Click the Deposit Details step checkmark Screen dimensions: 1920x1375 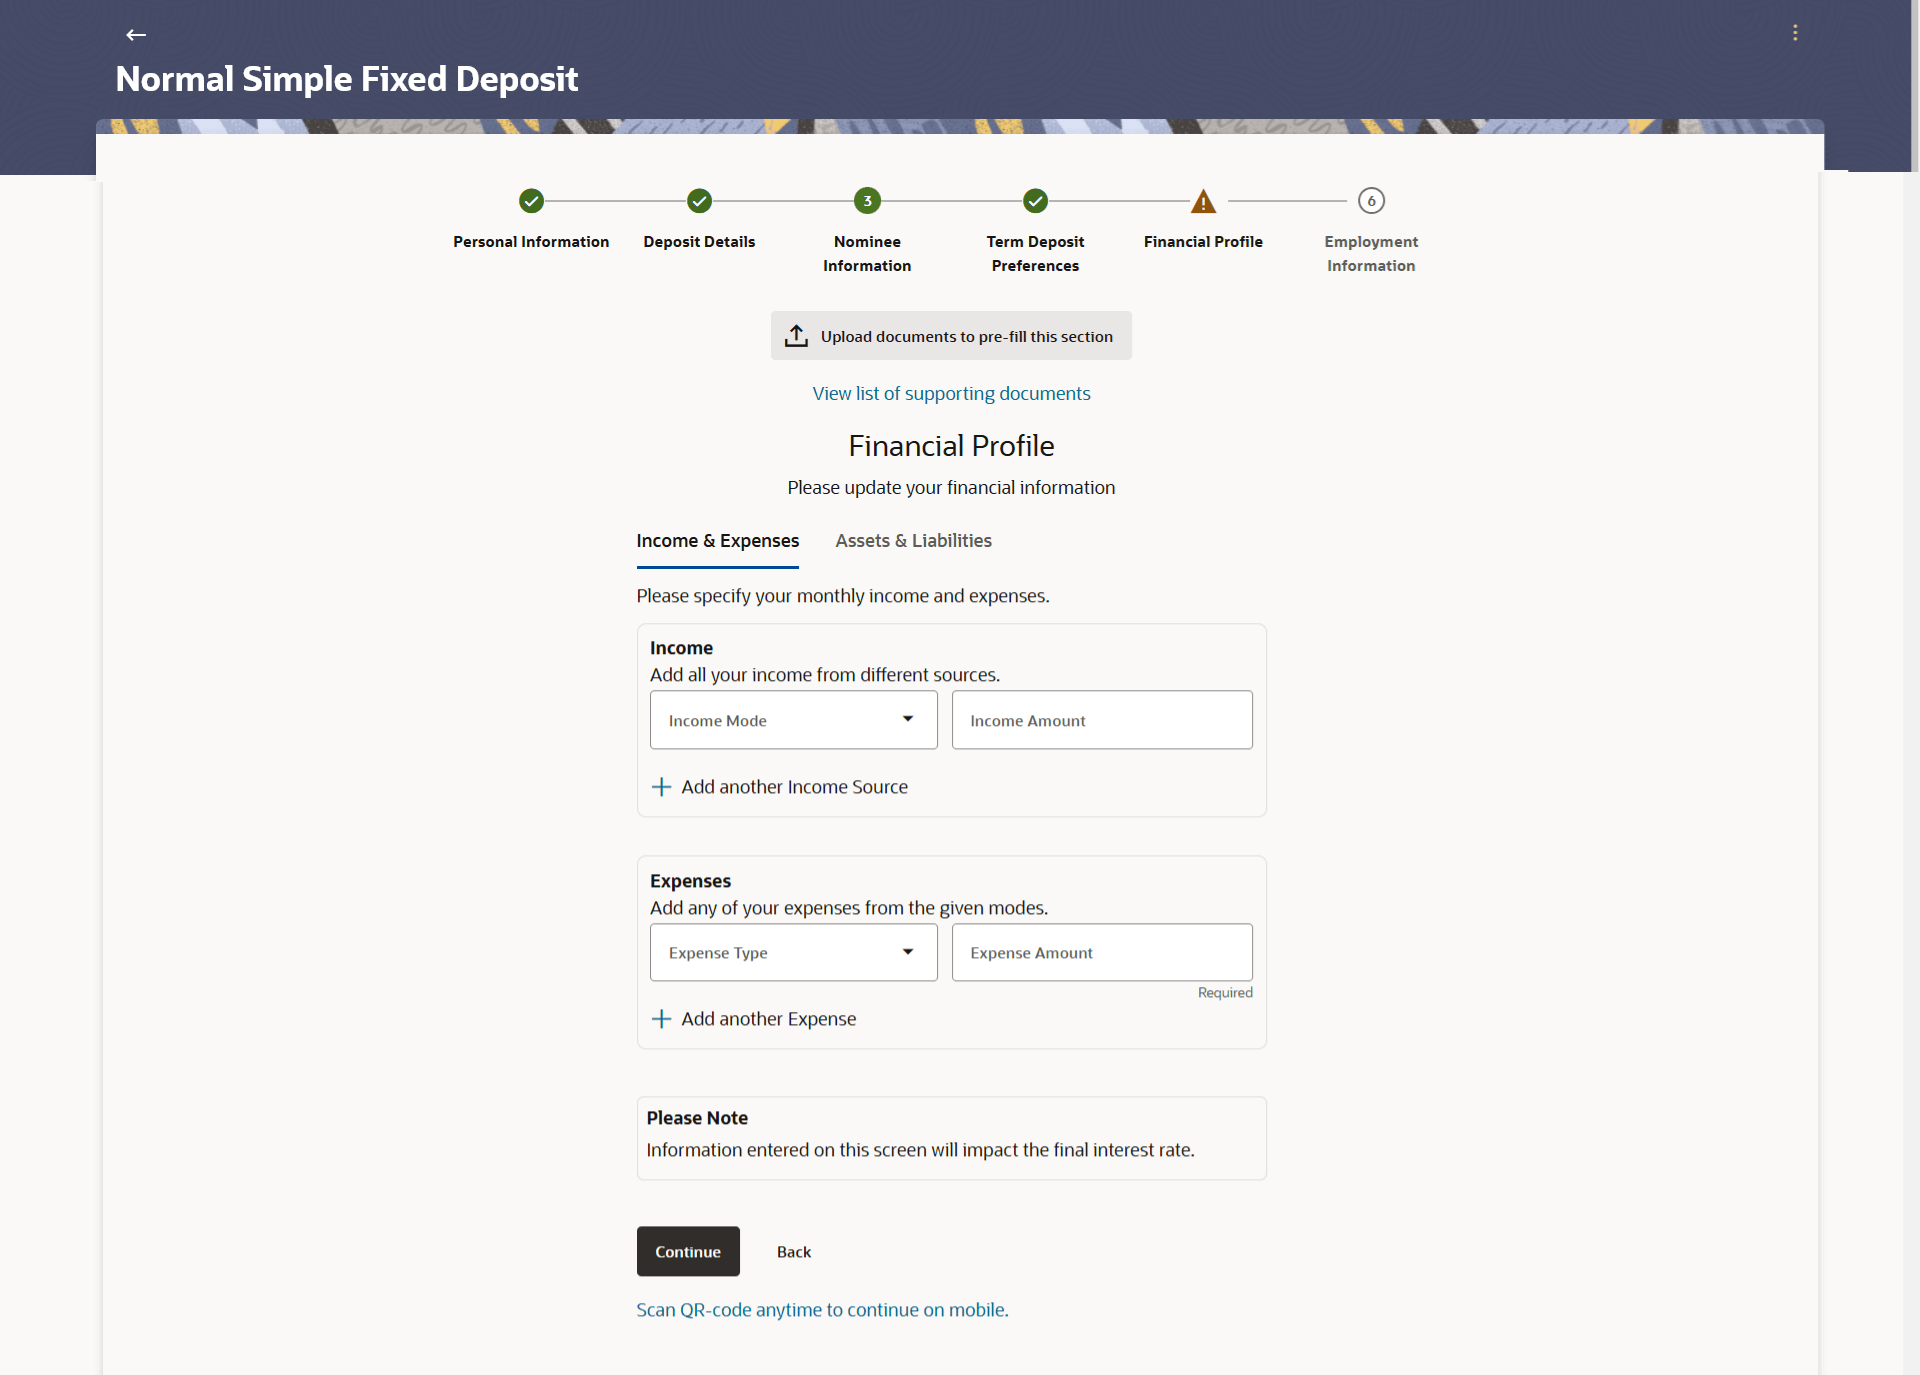tap(699, 201)
